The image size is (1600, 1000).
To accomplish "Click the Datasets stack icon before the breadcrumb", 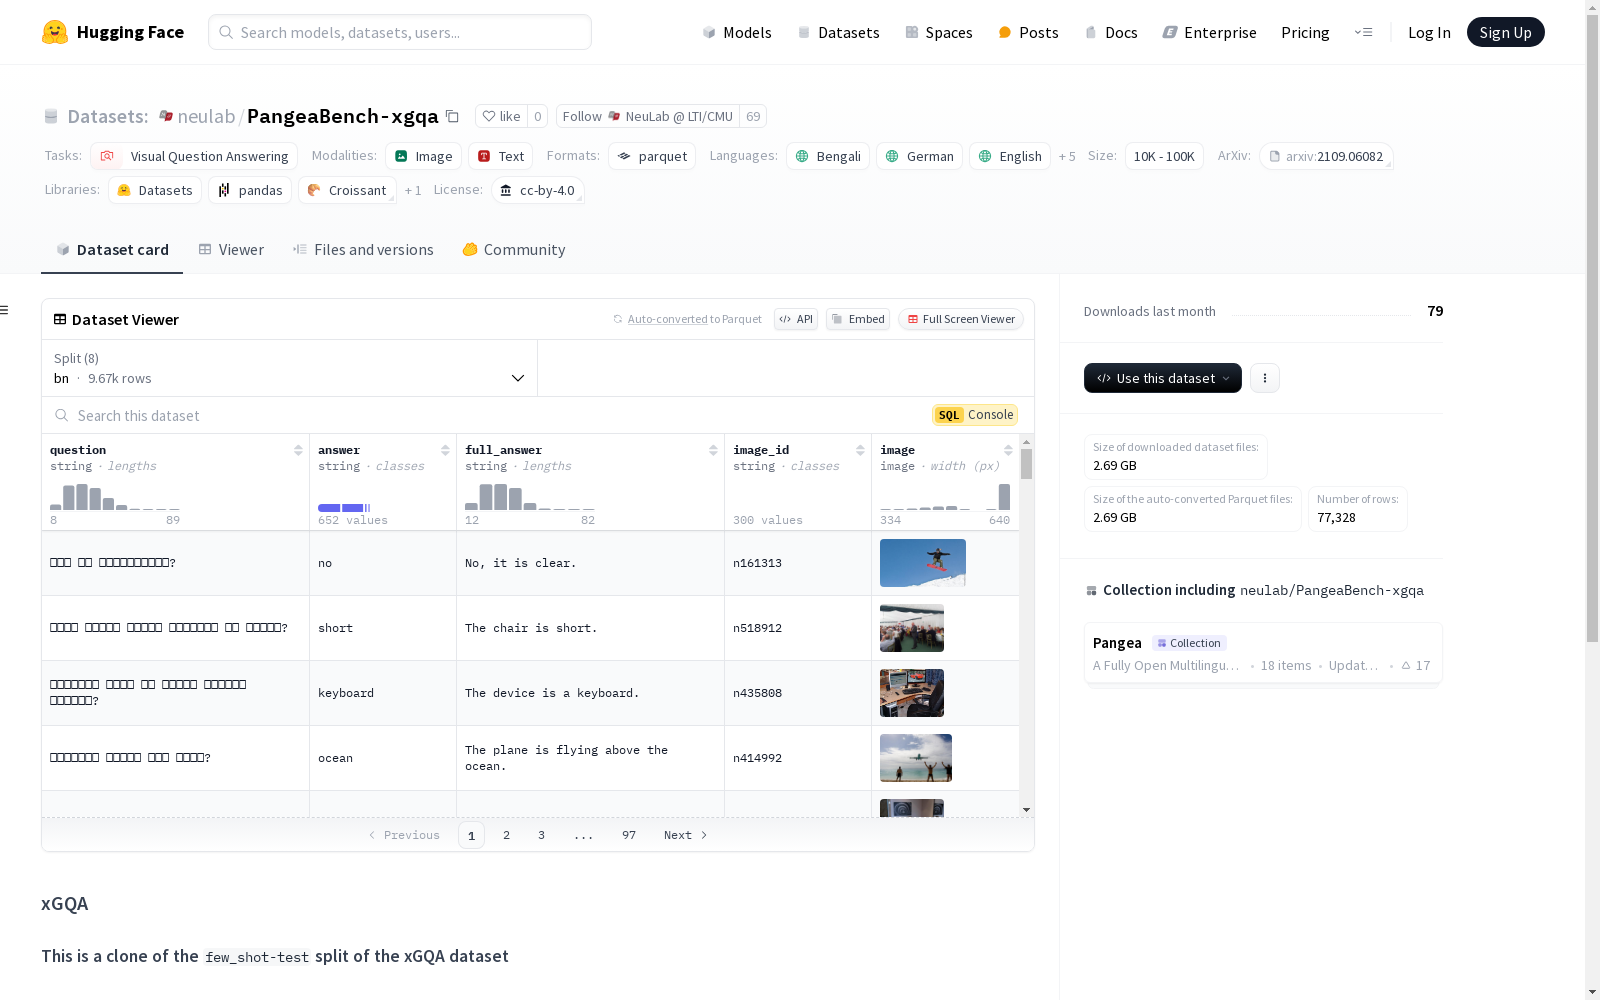I will (51, 117).
